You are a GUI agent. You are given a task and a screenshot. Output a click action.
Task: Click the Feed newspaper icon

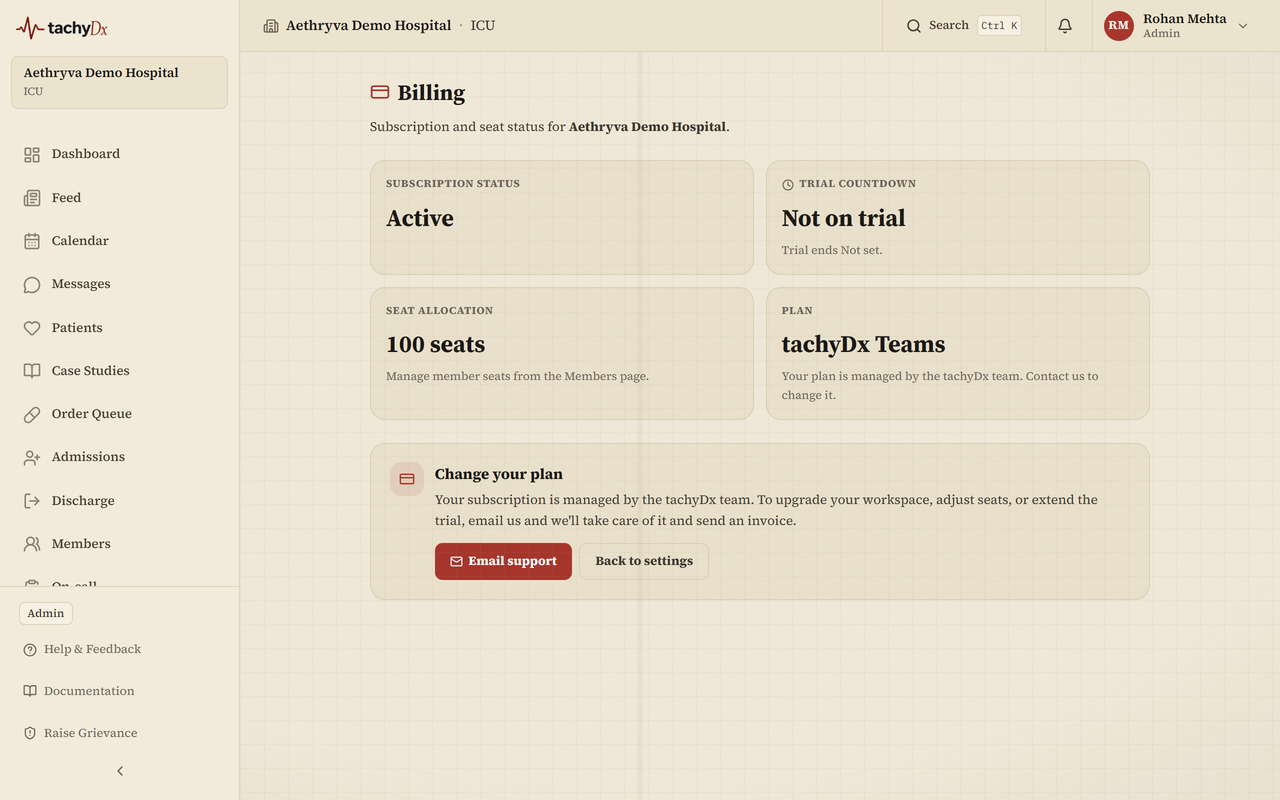click(x=32, y=198)
